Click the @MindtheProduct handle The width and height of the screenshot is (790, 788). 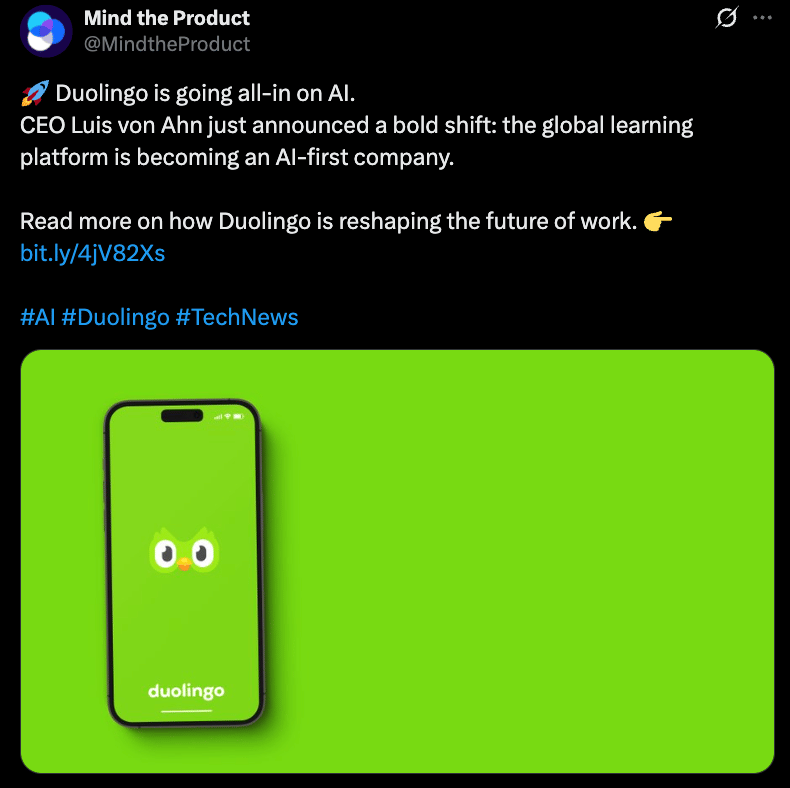tap(167, 44)
